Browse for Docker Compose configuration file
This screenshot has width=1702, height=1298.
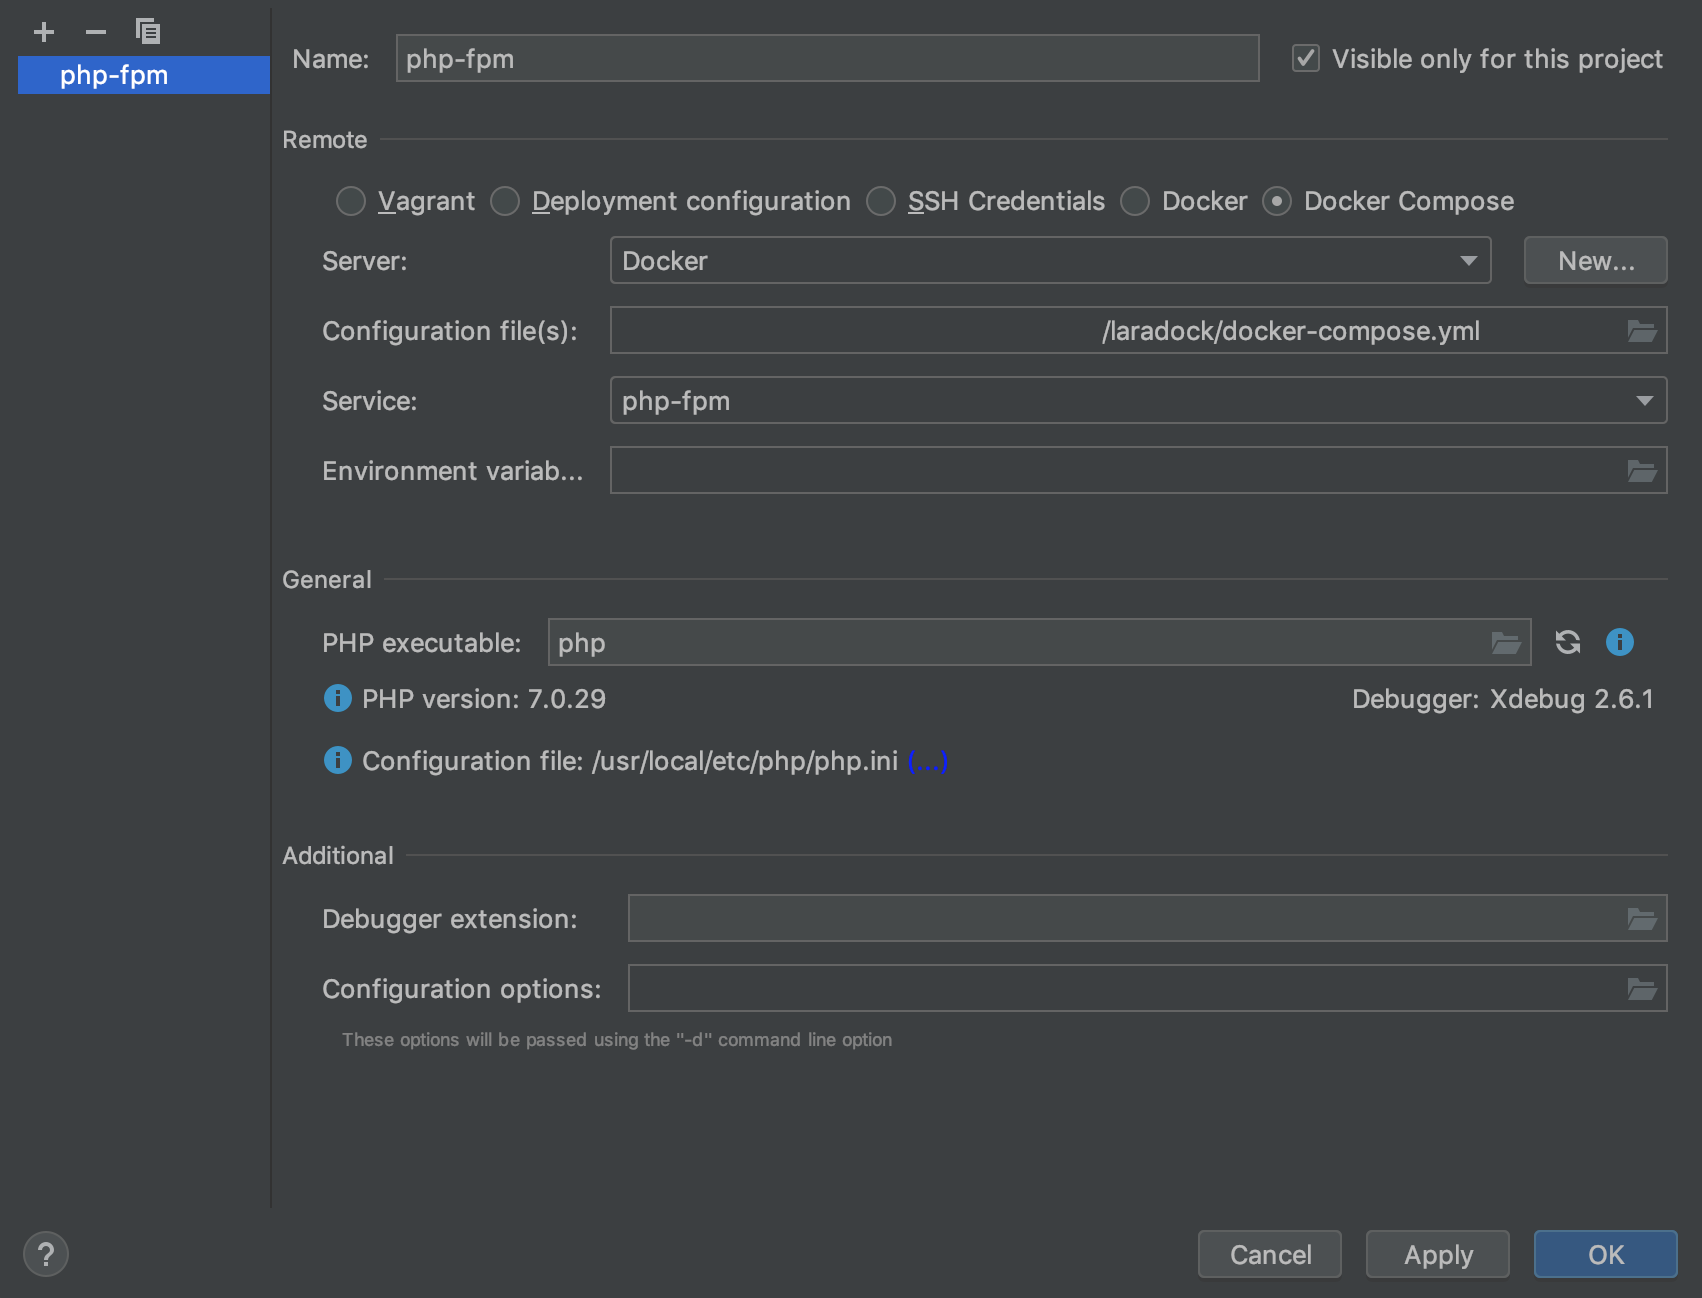pos(1641,331)
